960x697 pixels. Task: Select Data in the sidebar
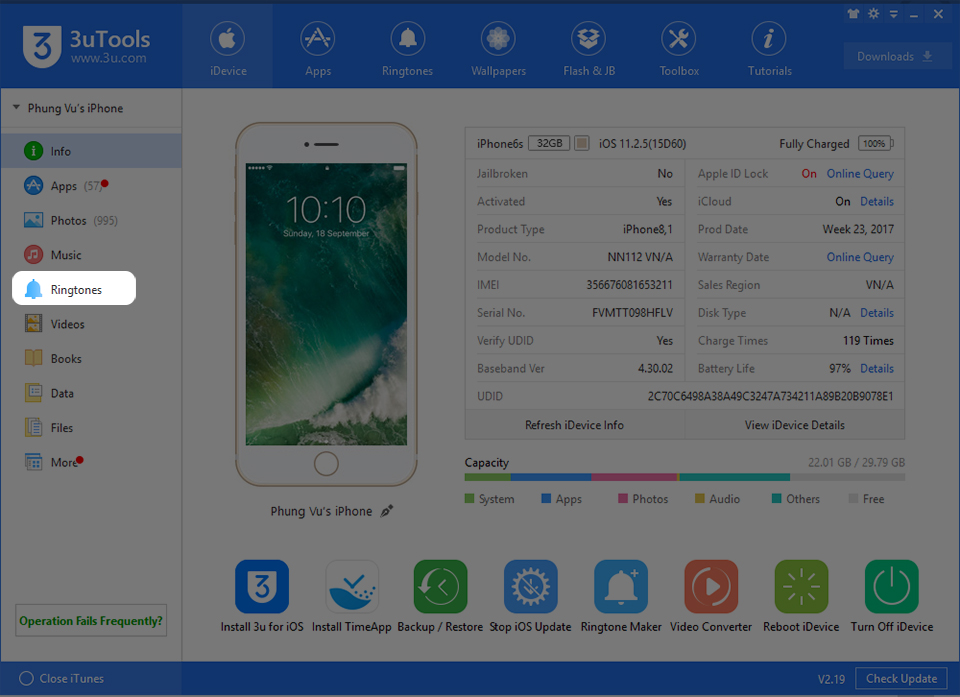91,393
